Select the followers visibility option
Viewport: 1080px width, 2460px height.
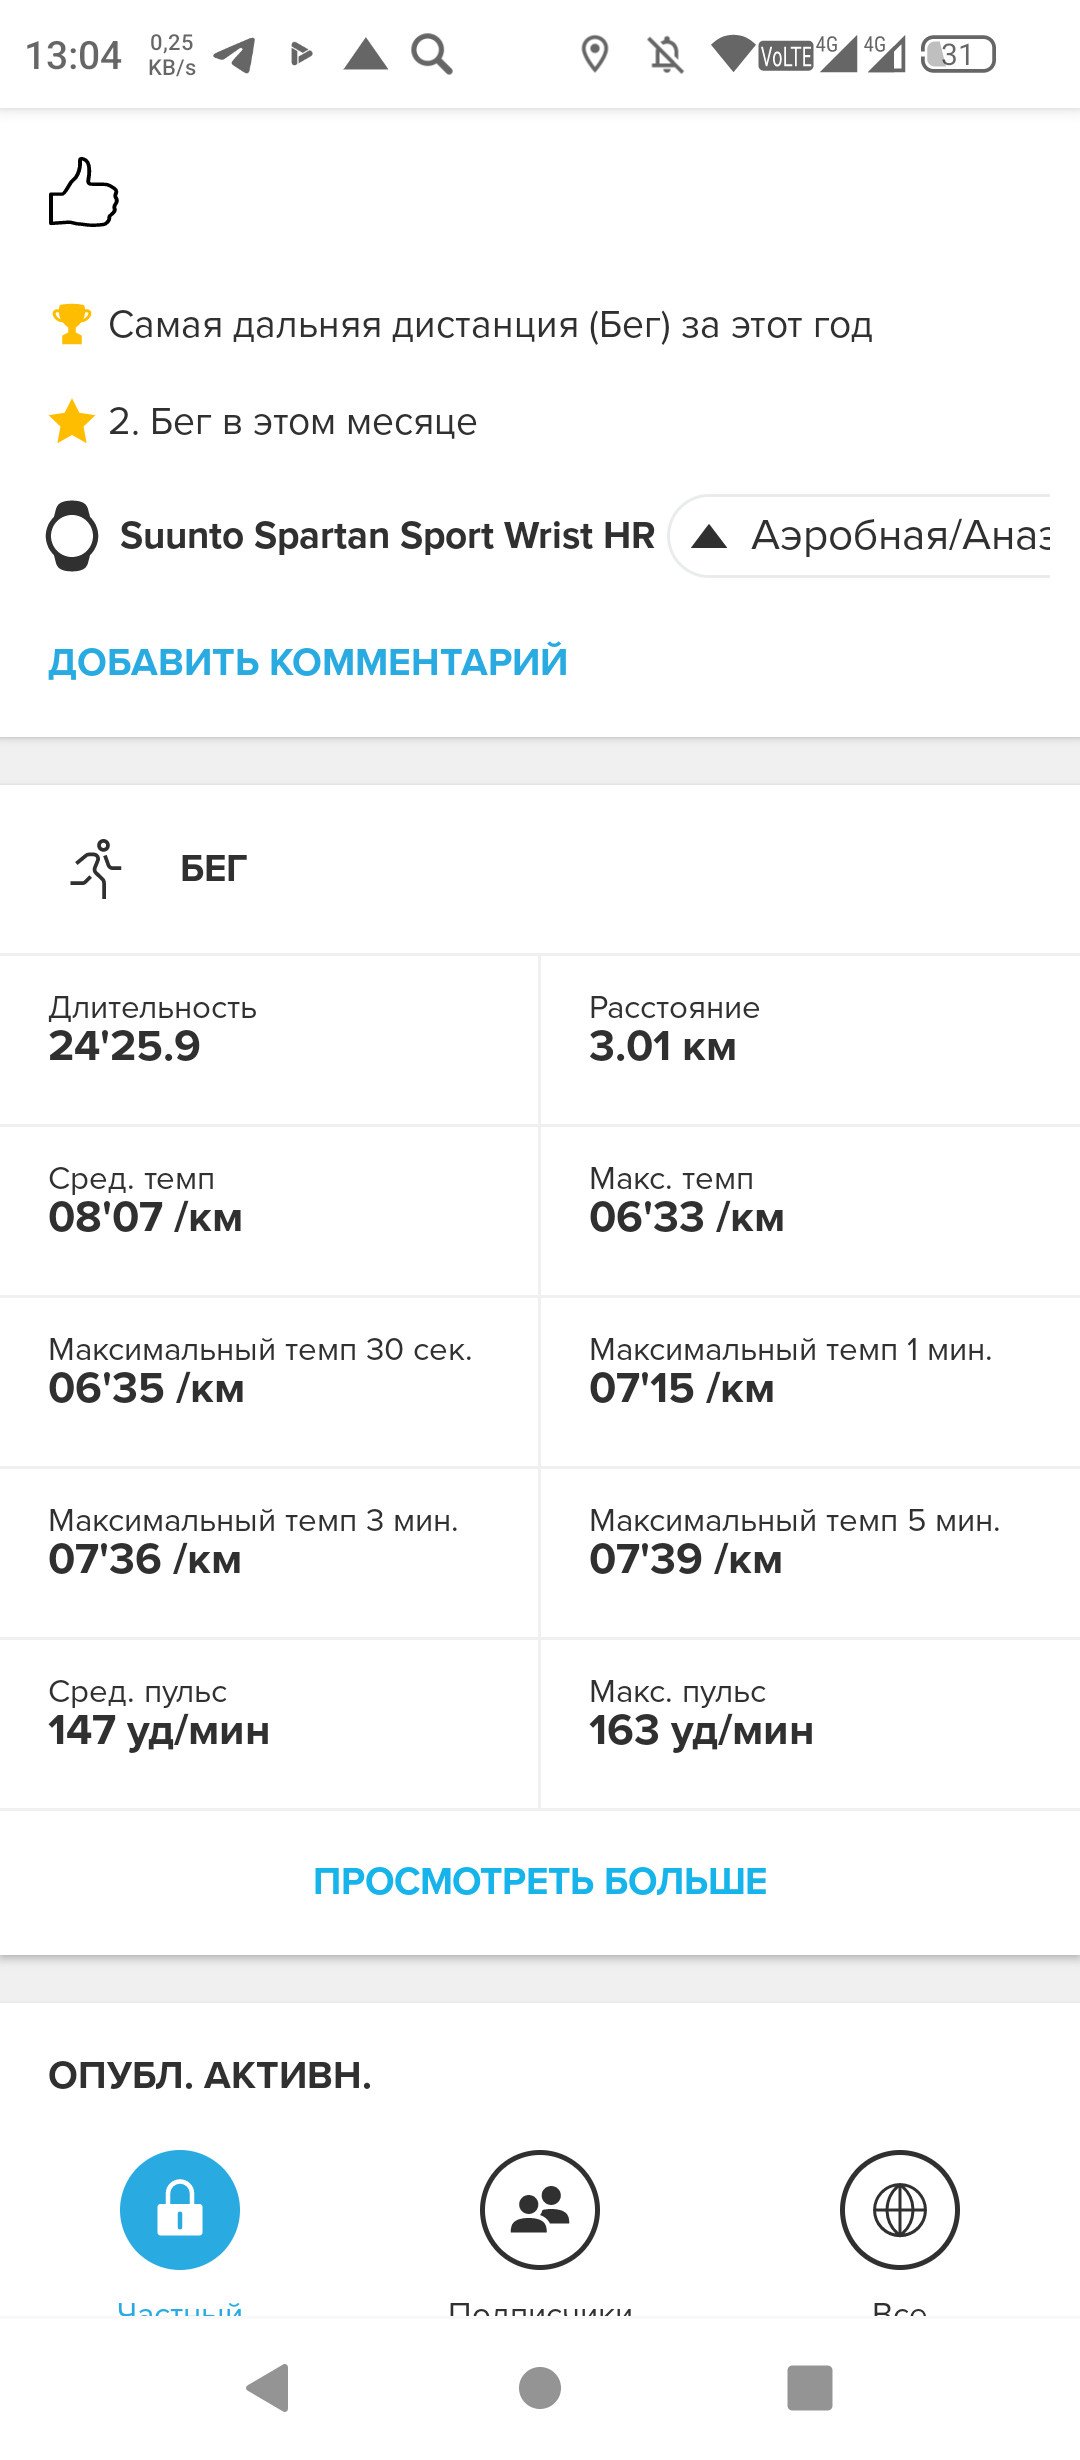pyautogui.click(x=540, y=2209)
